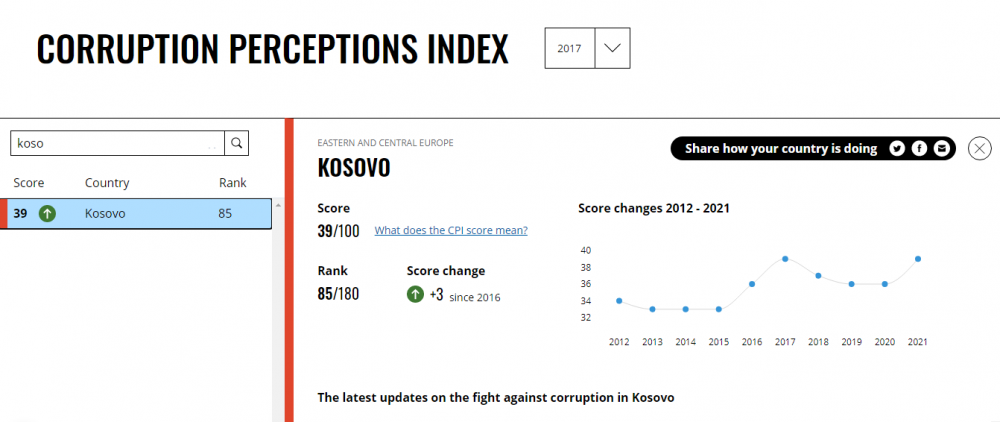Click Share how your country is doing

[781, 149]
